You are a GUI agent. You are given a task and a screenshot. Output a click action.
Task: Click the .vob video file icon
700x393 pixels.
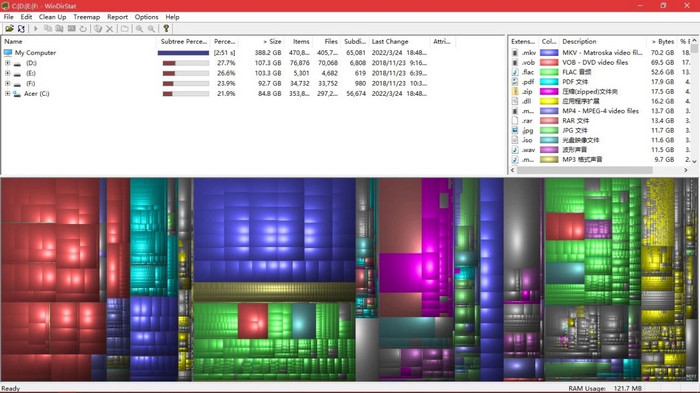click(x=515, y=63)
